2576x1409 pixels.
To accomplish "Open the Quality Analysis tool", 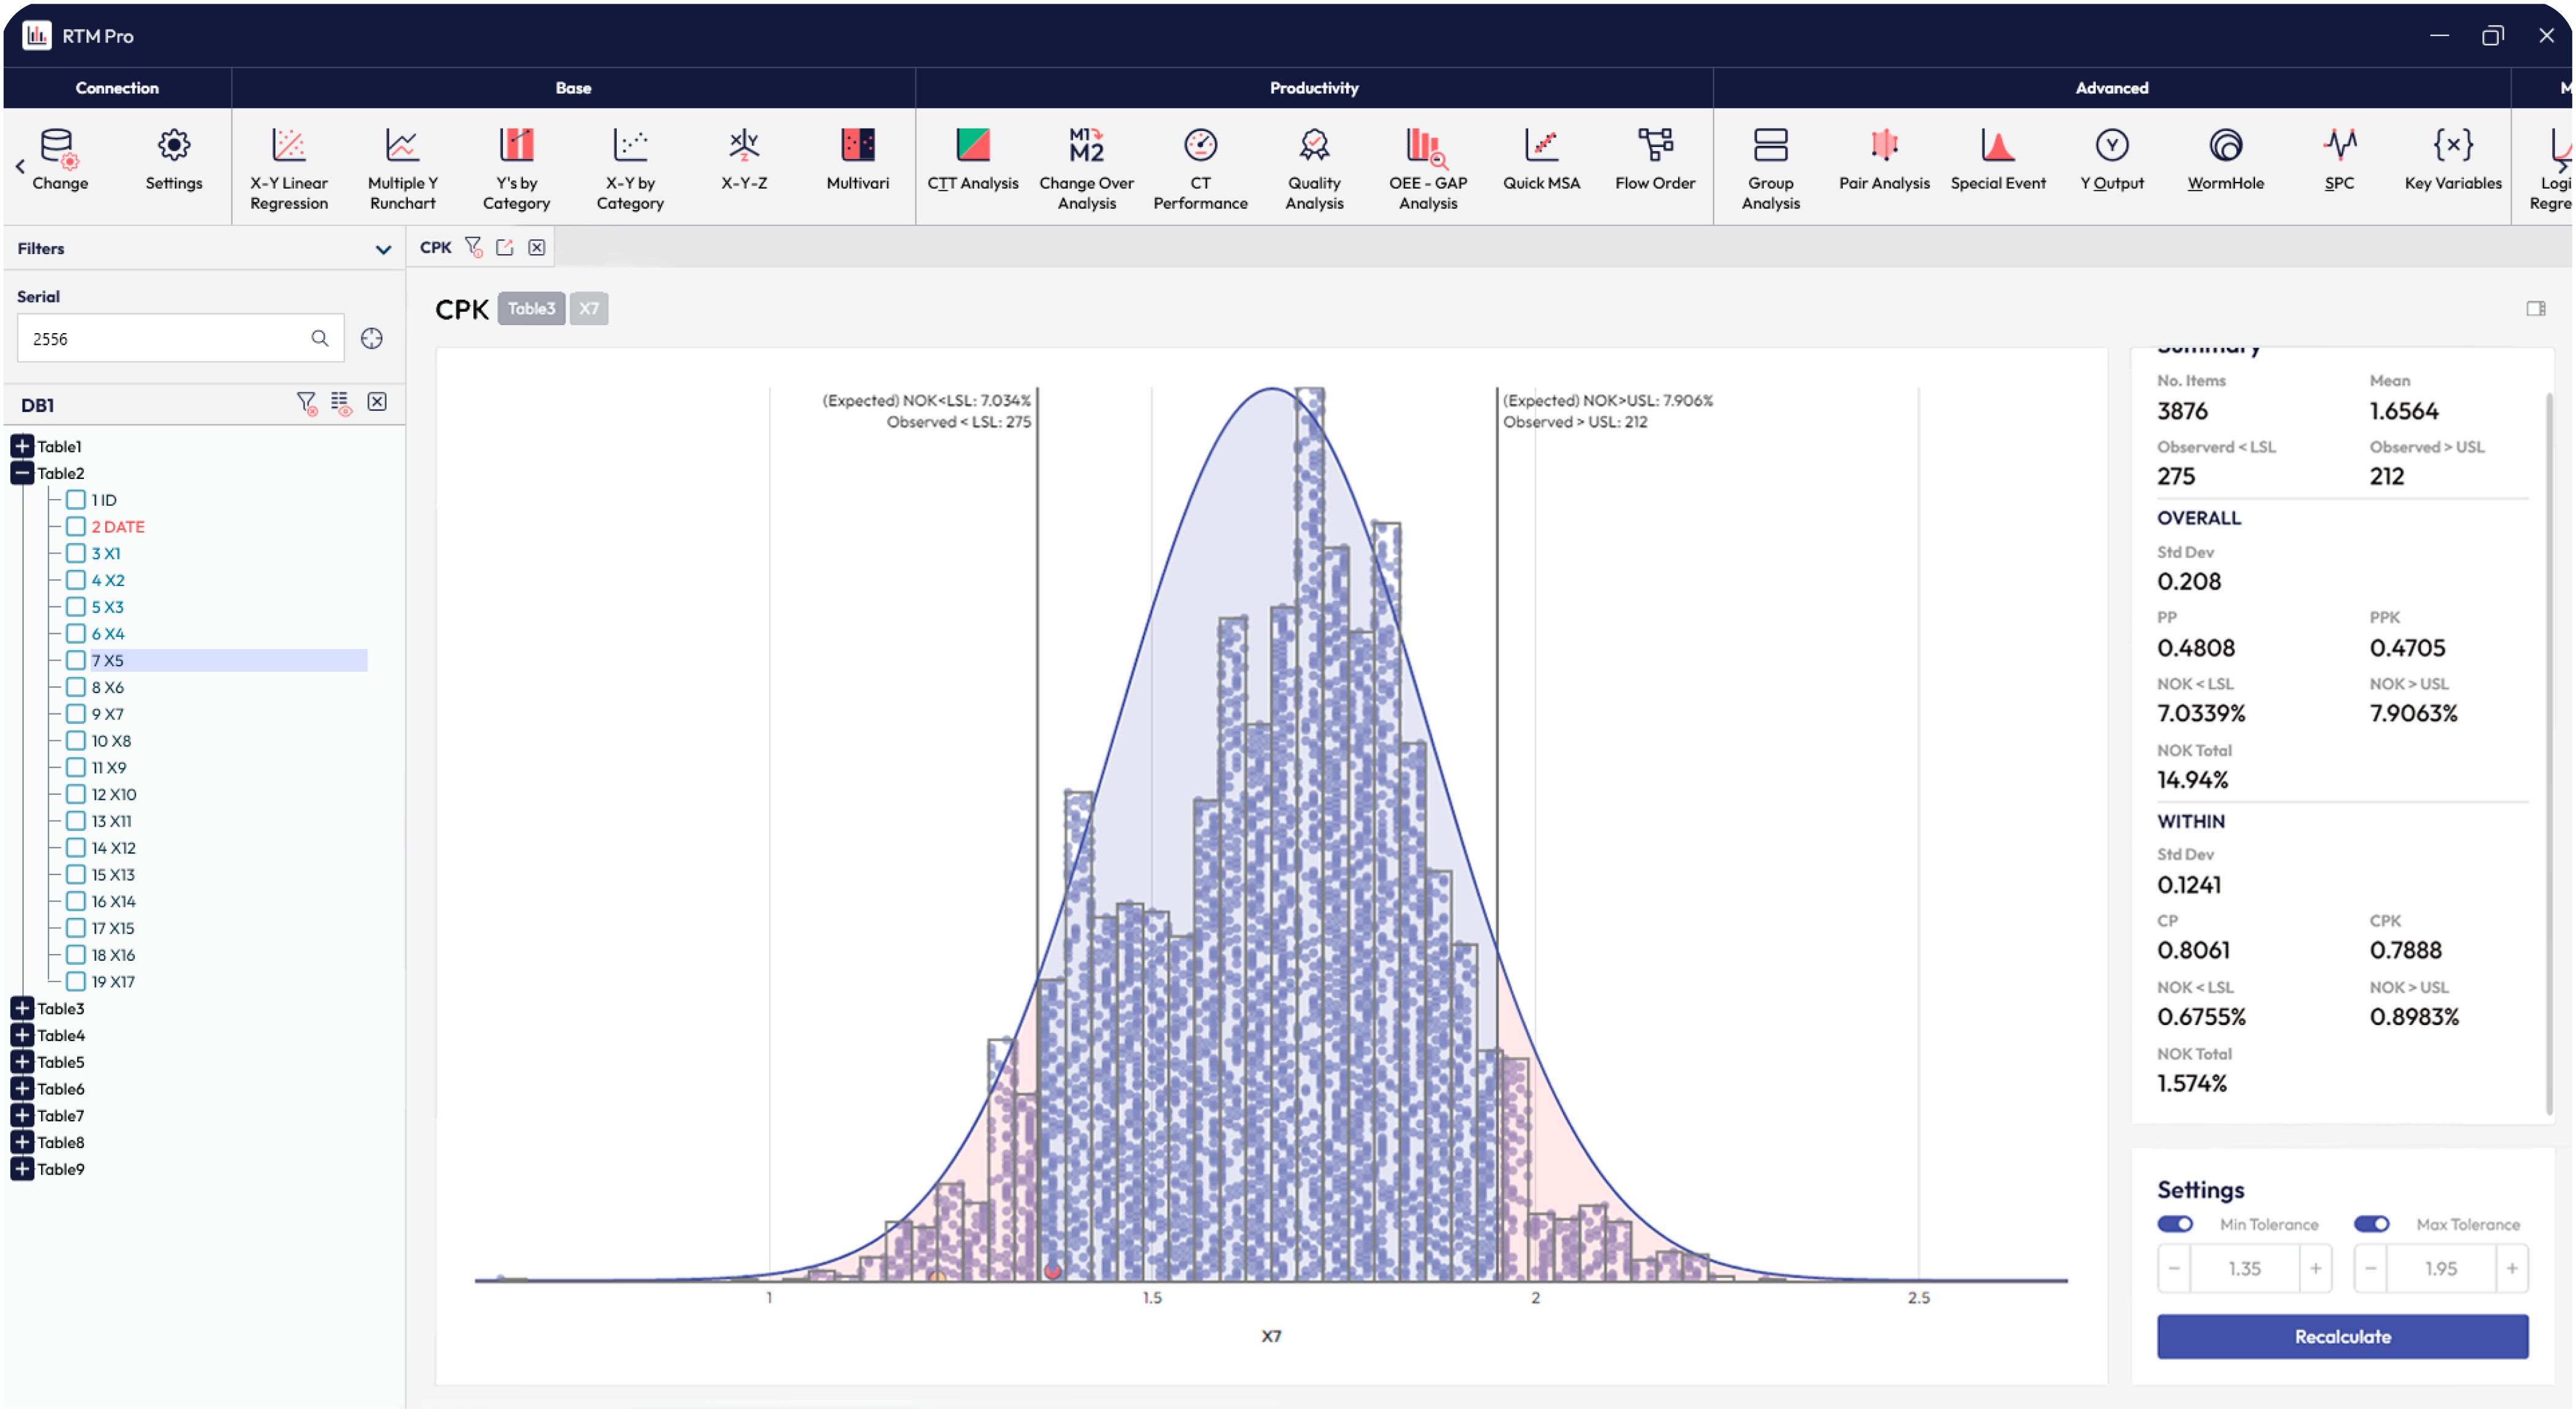I will click(x=1313, y=165).
